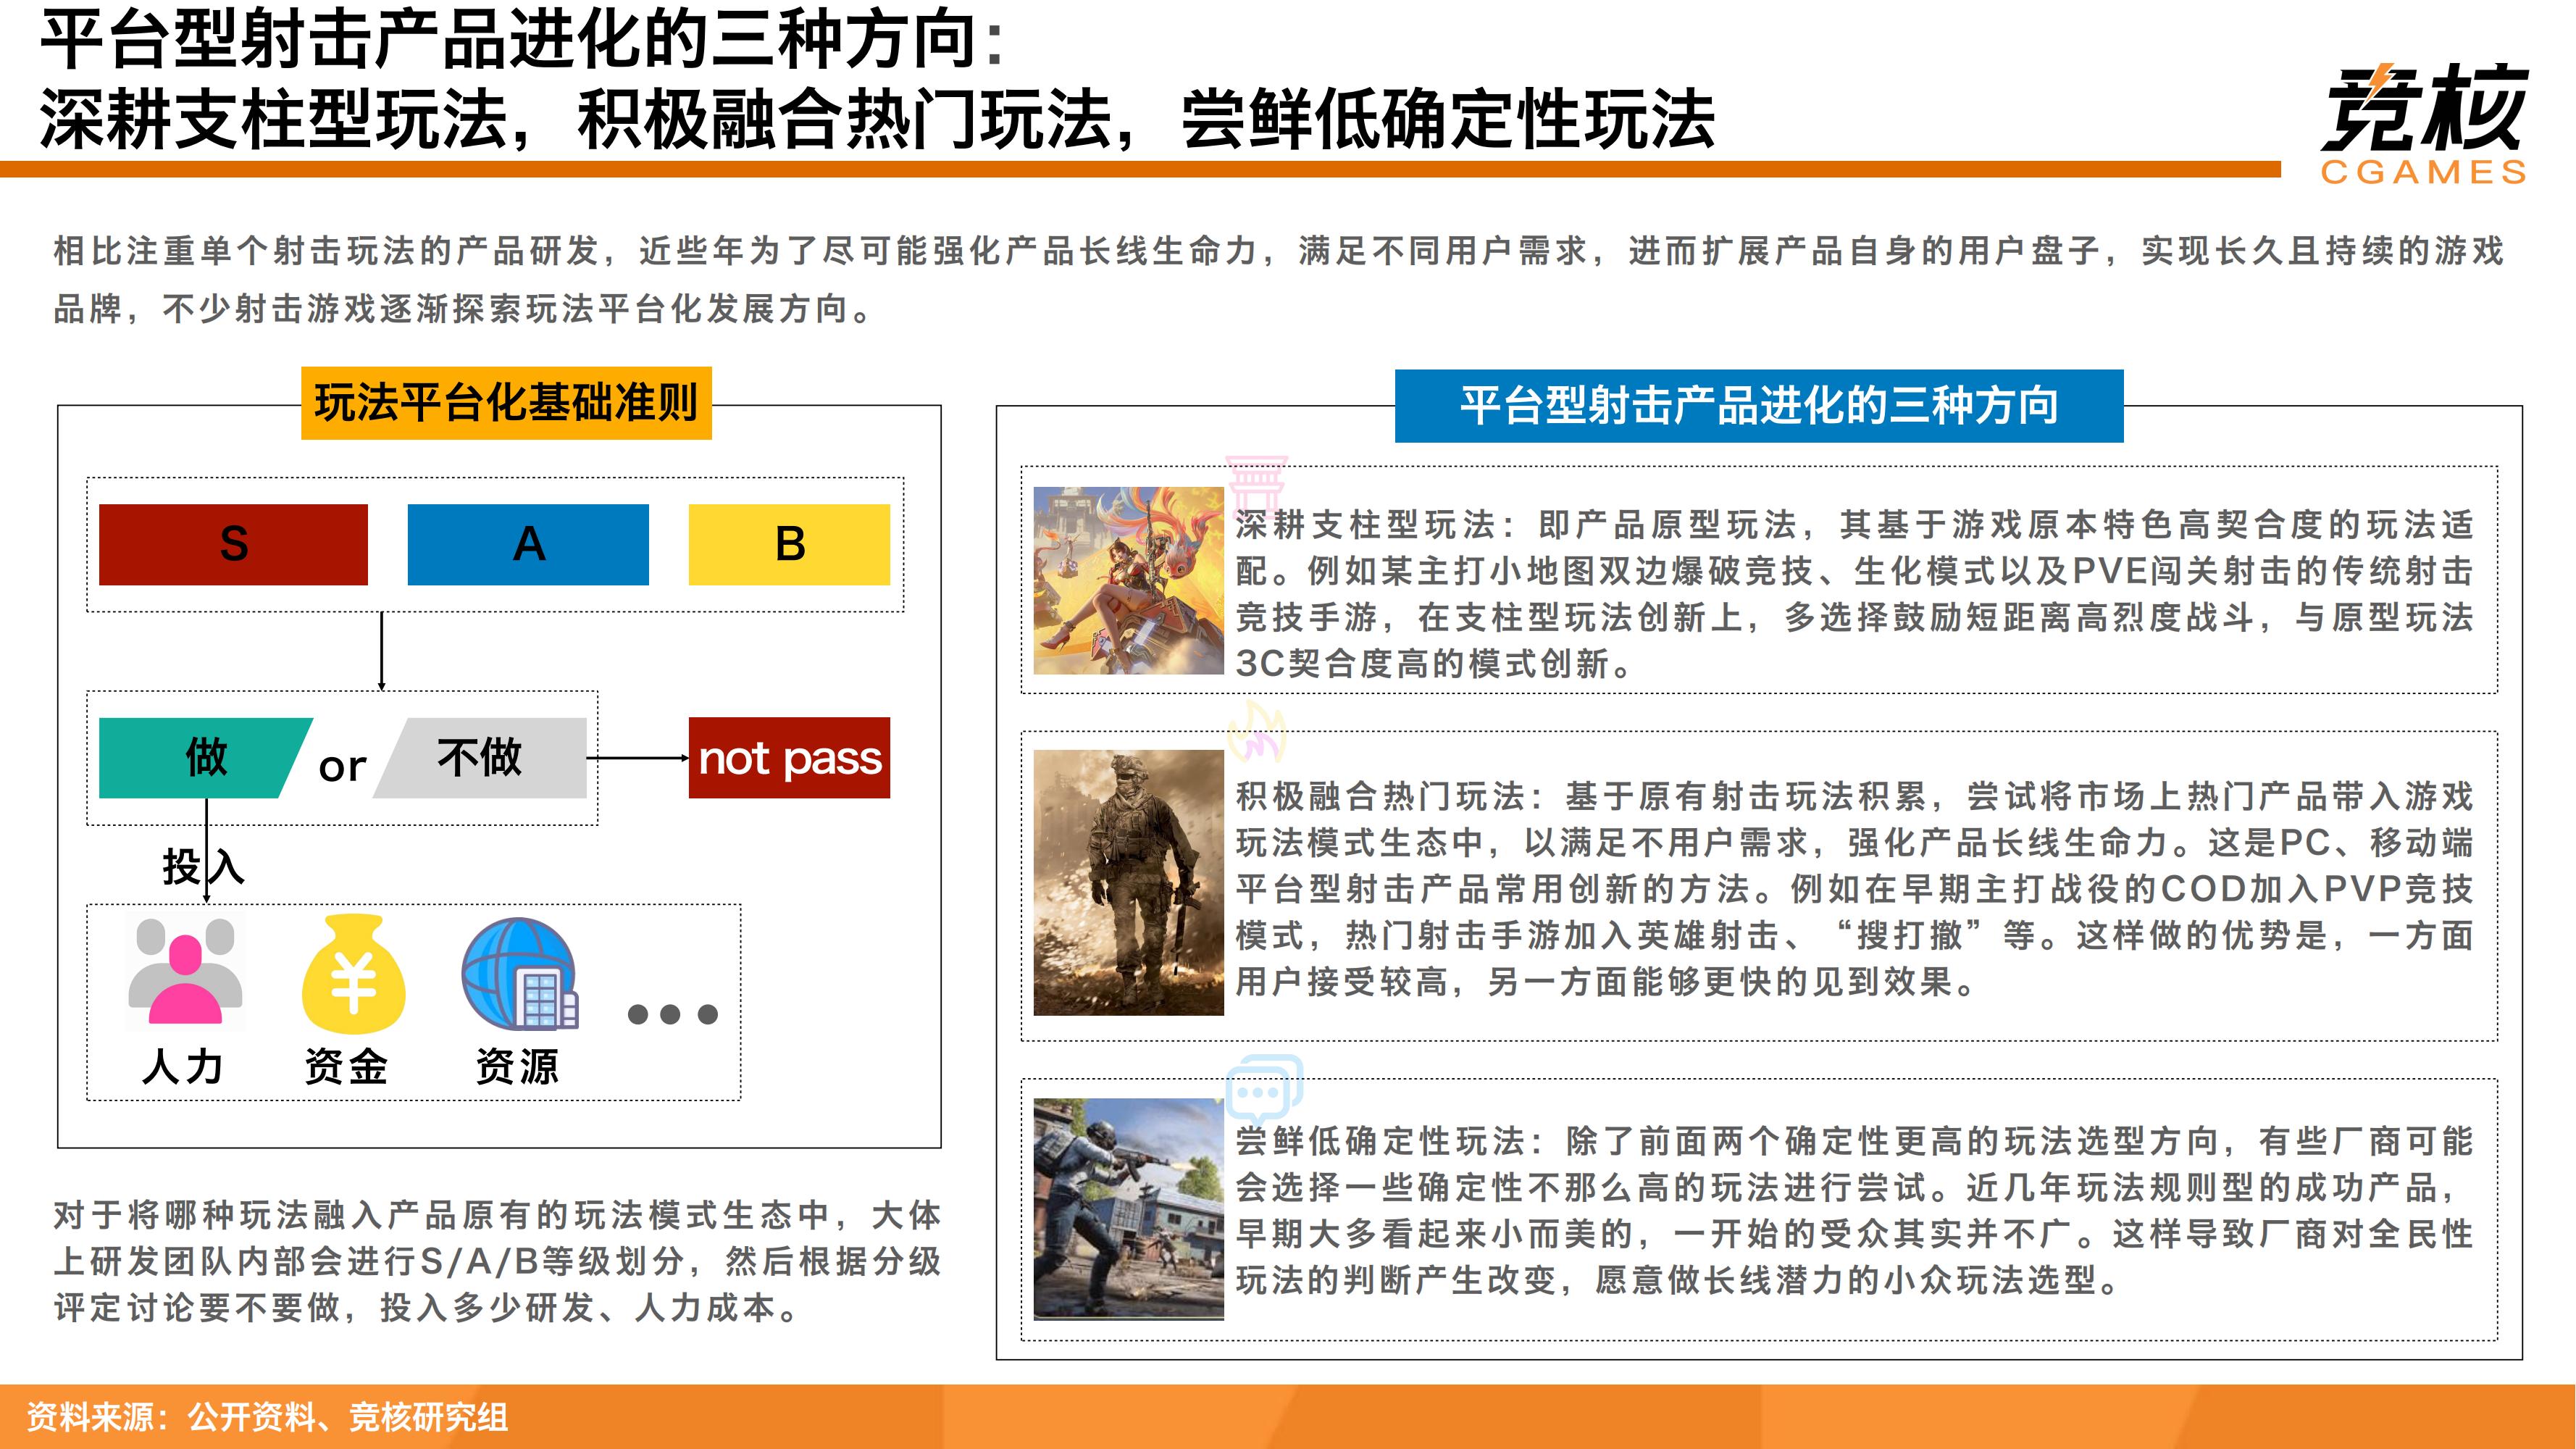This screenshot has width=2576, height=1449.
Task: Click the yellow money bag icon
Action: pyautogui.click(x=353, y=974)
